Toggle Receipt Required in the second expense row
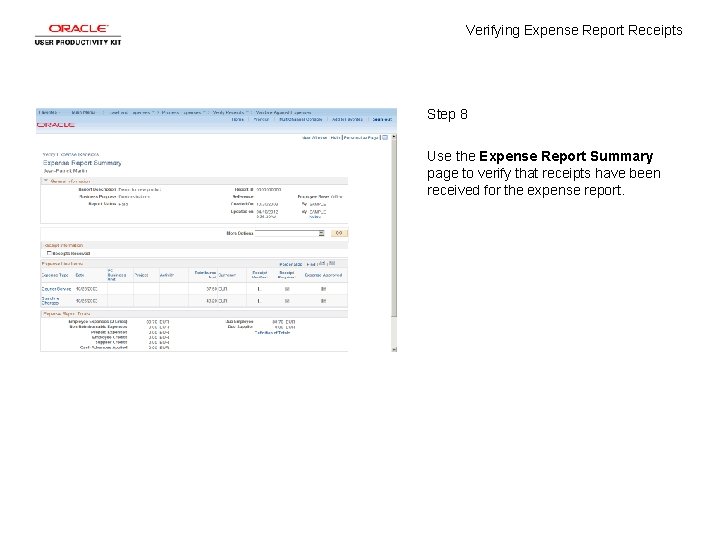This screenshot has height=540, width=720. [287, 301]
